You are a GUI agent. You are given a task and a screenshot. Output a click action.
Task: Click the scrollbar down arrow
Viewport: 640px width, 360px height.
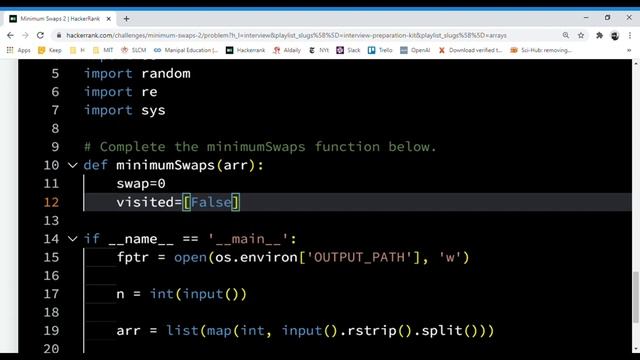click(x=636, y=349)
